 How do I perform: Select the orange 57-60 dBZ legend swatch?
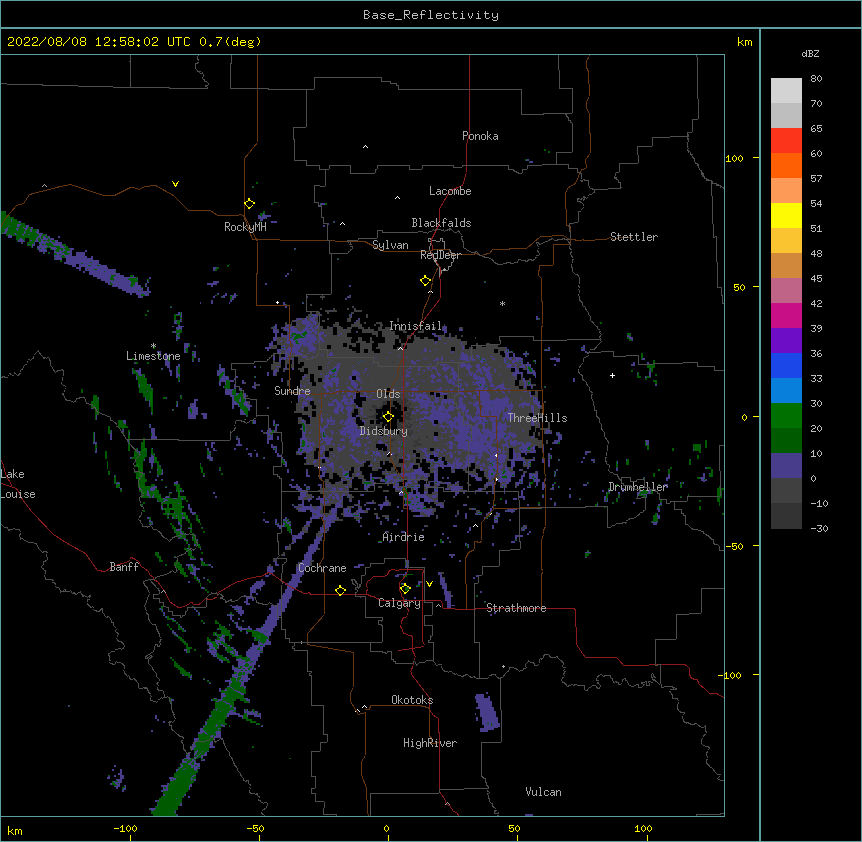pyautogui.click(x=786, y=165)
